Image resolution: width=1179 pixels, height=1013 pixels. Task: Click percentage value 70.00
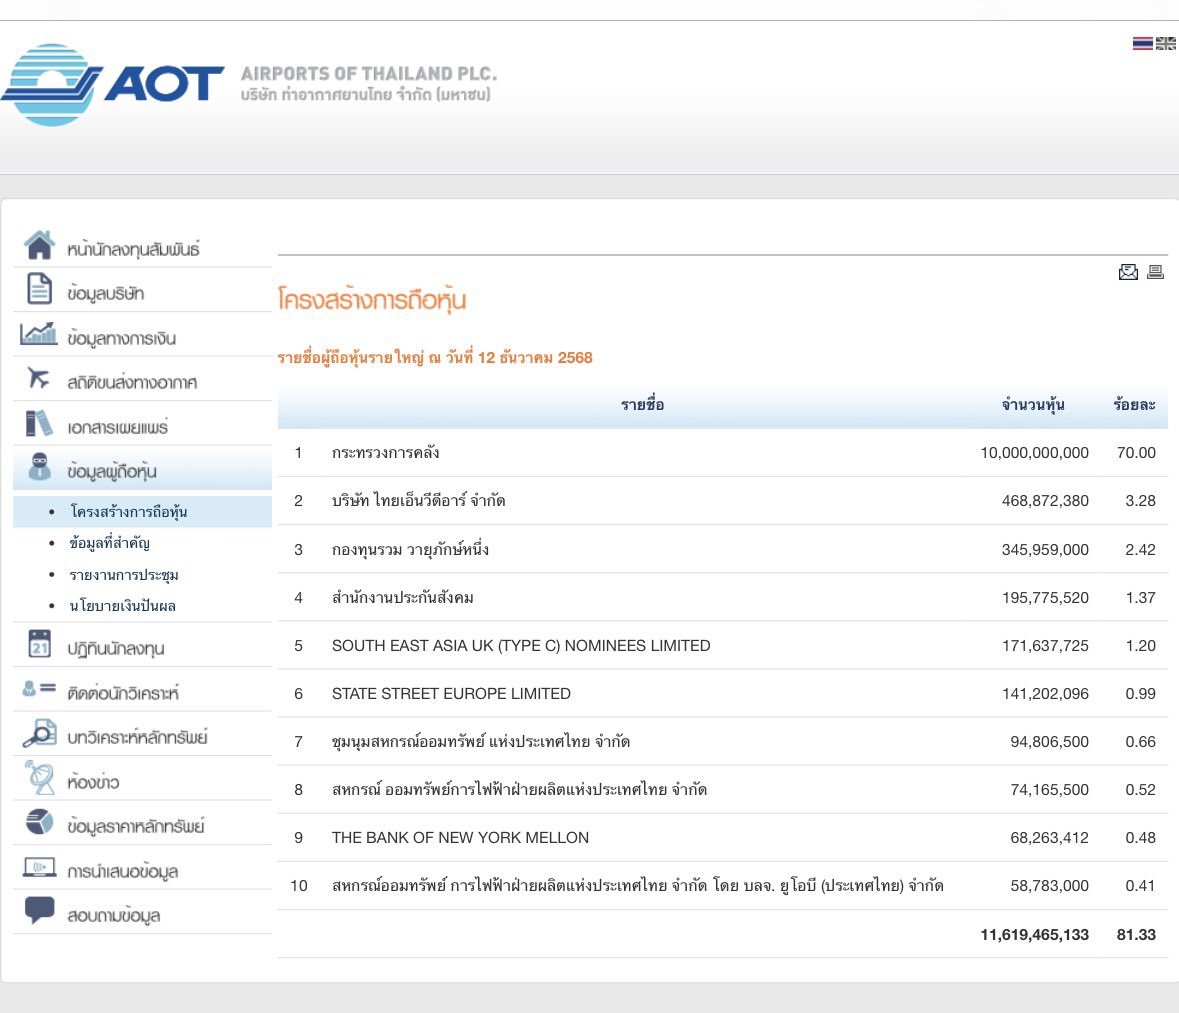pos(1136,453)
